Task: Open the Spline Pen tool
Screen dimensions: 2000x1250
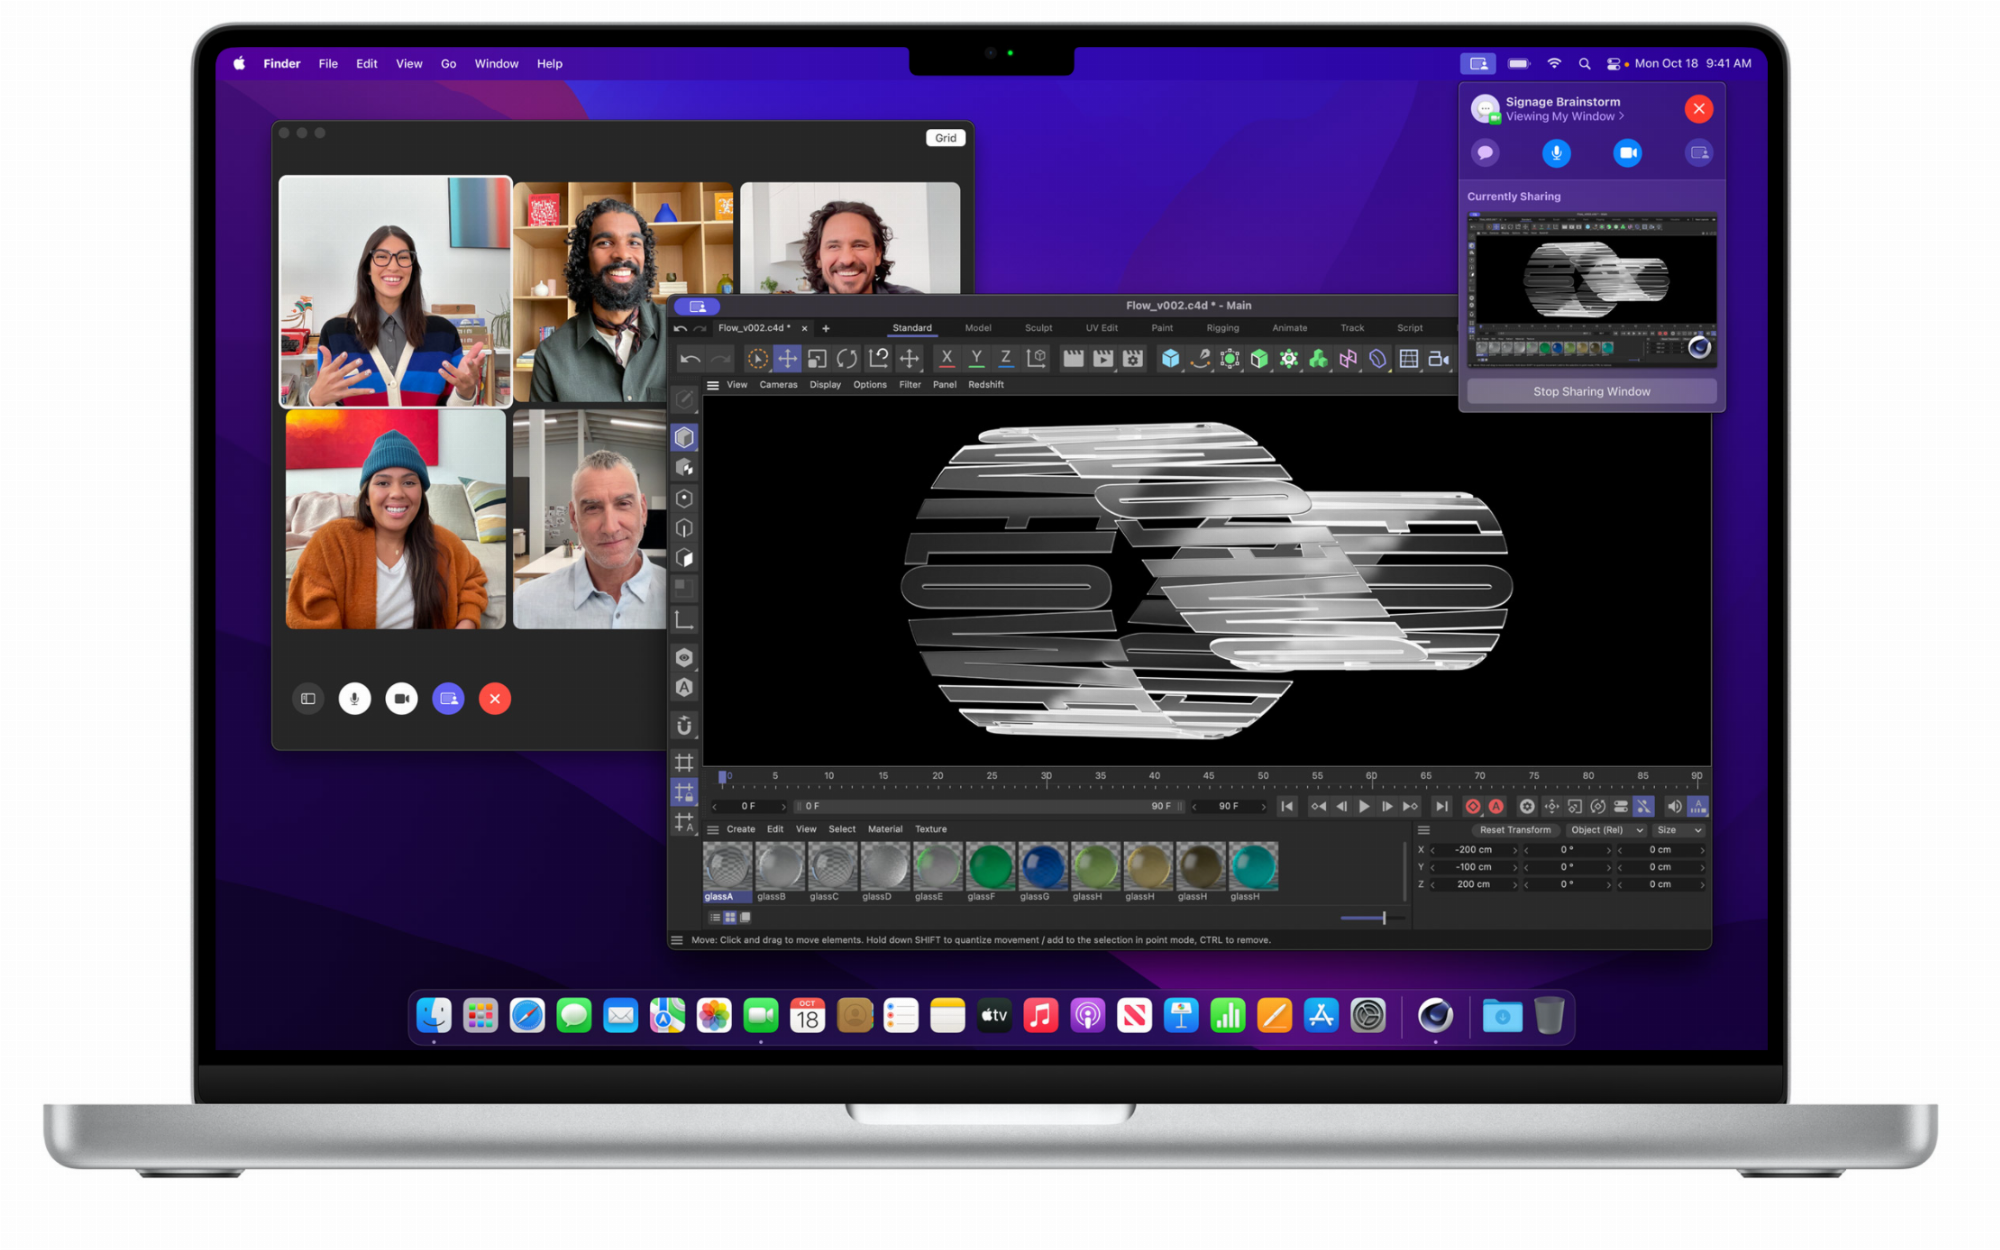Action: [x=1200, y=358]
